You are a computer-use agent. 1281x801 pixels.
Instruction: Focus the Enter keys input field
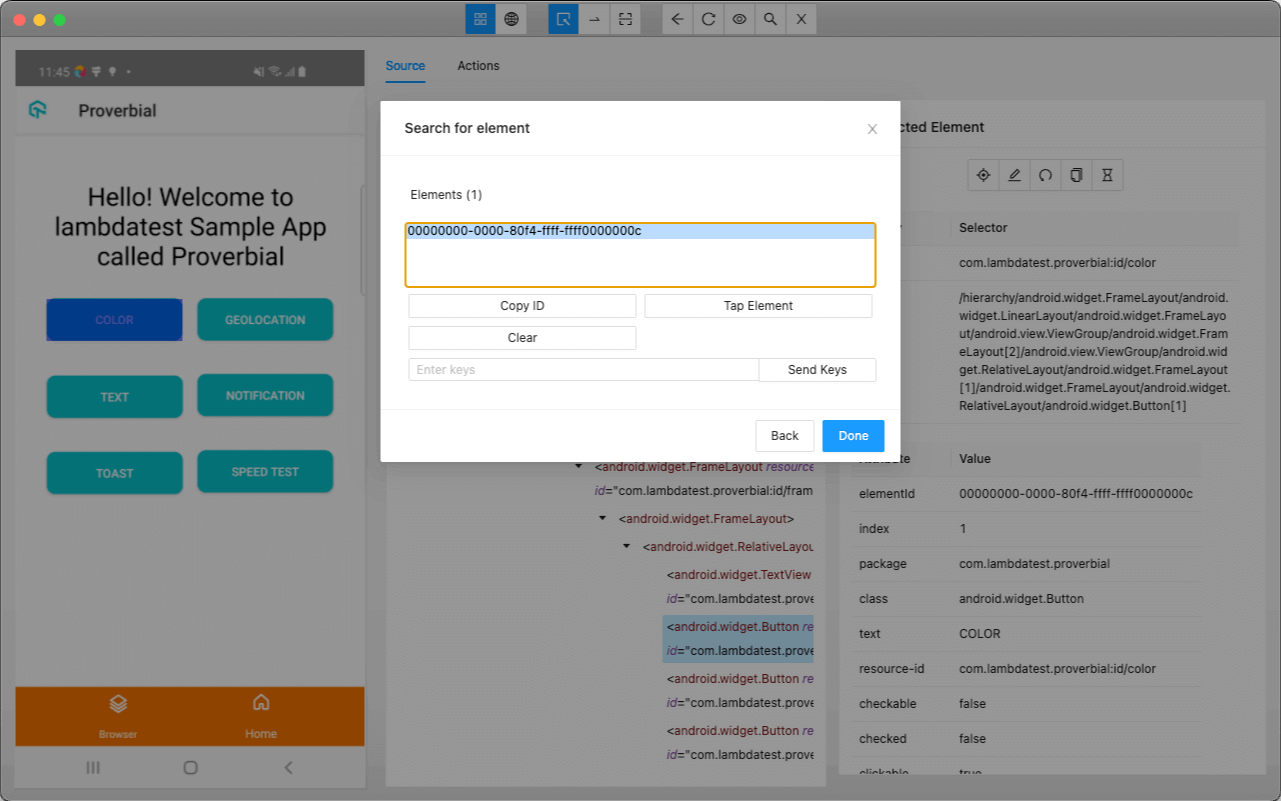584,370
